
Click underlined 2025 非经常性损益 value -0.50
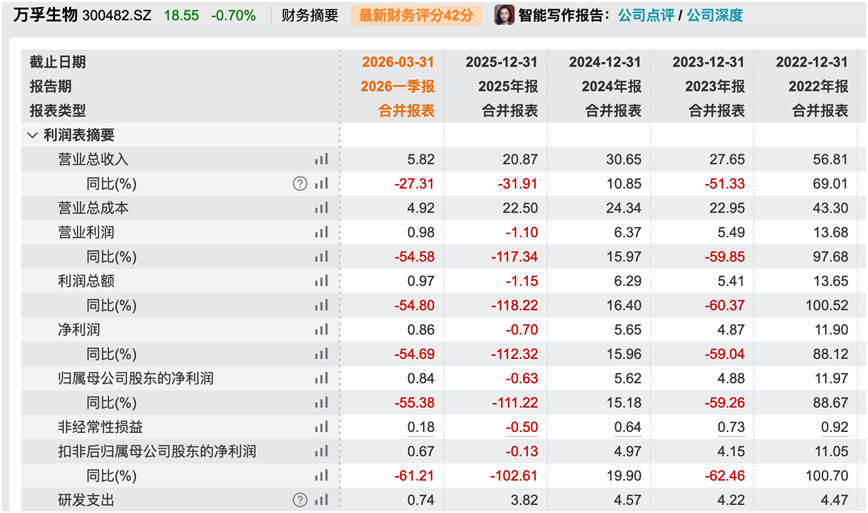[521, 427]
